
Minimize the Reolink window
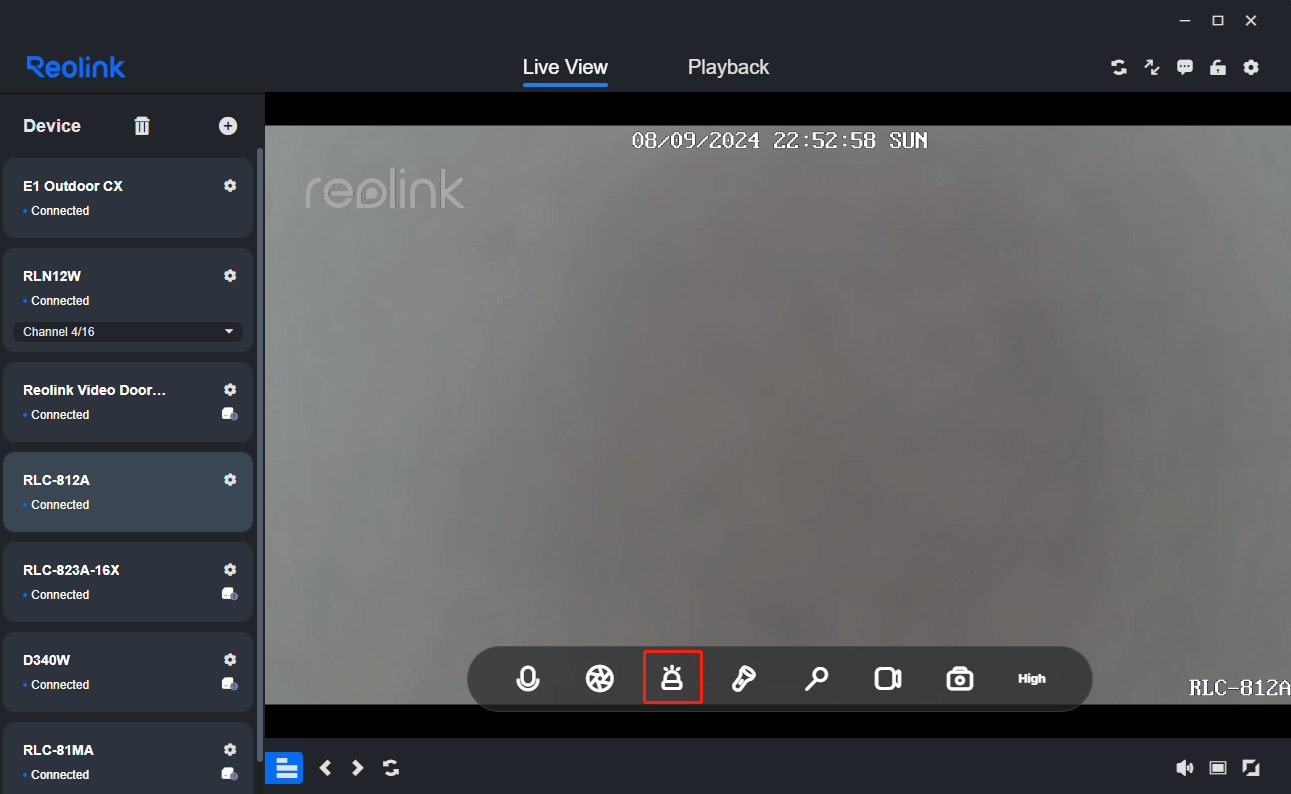coord(1185,20)
